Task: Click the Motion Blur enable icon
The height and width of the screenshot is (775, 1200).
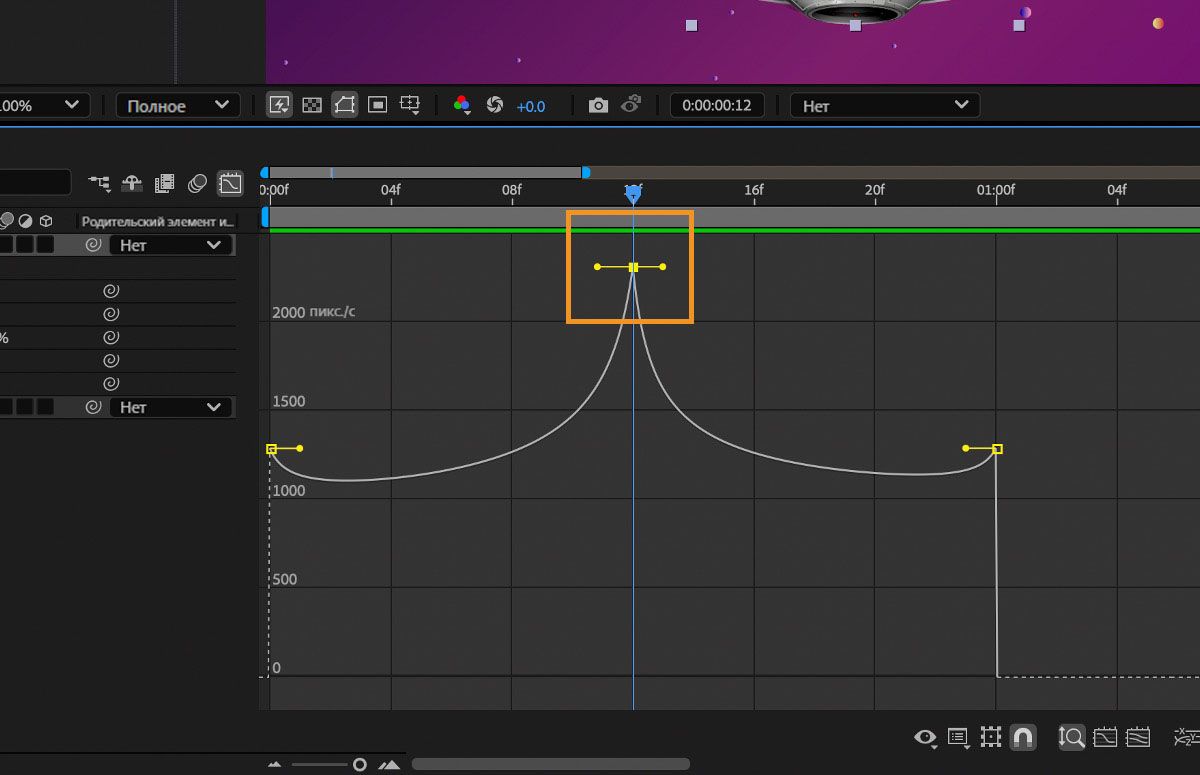Action: (x=198, y=184)
